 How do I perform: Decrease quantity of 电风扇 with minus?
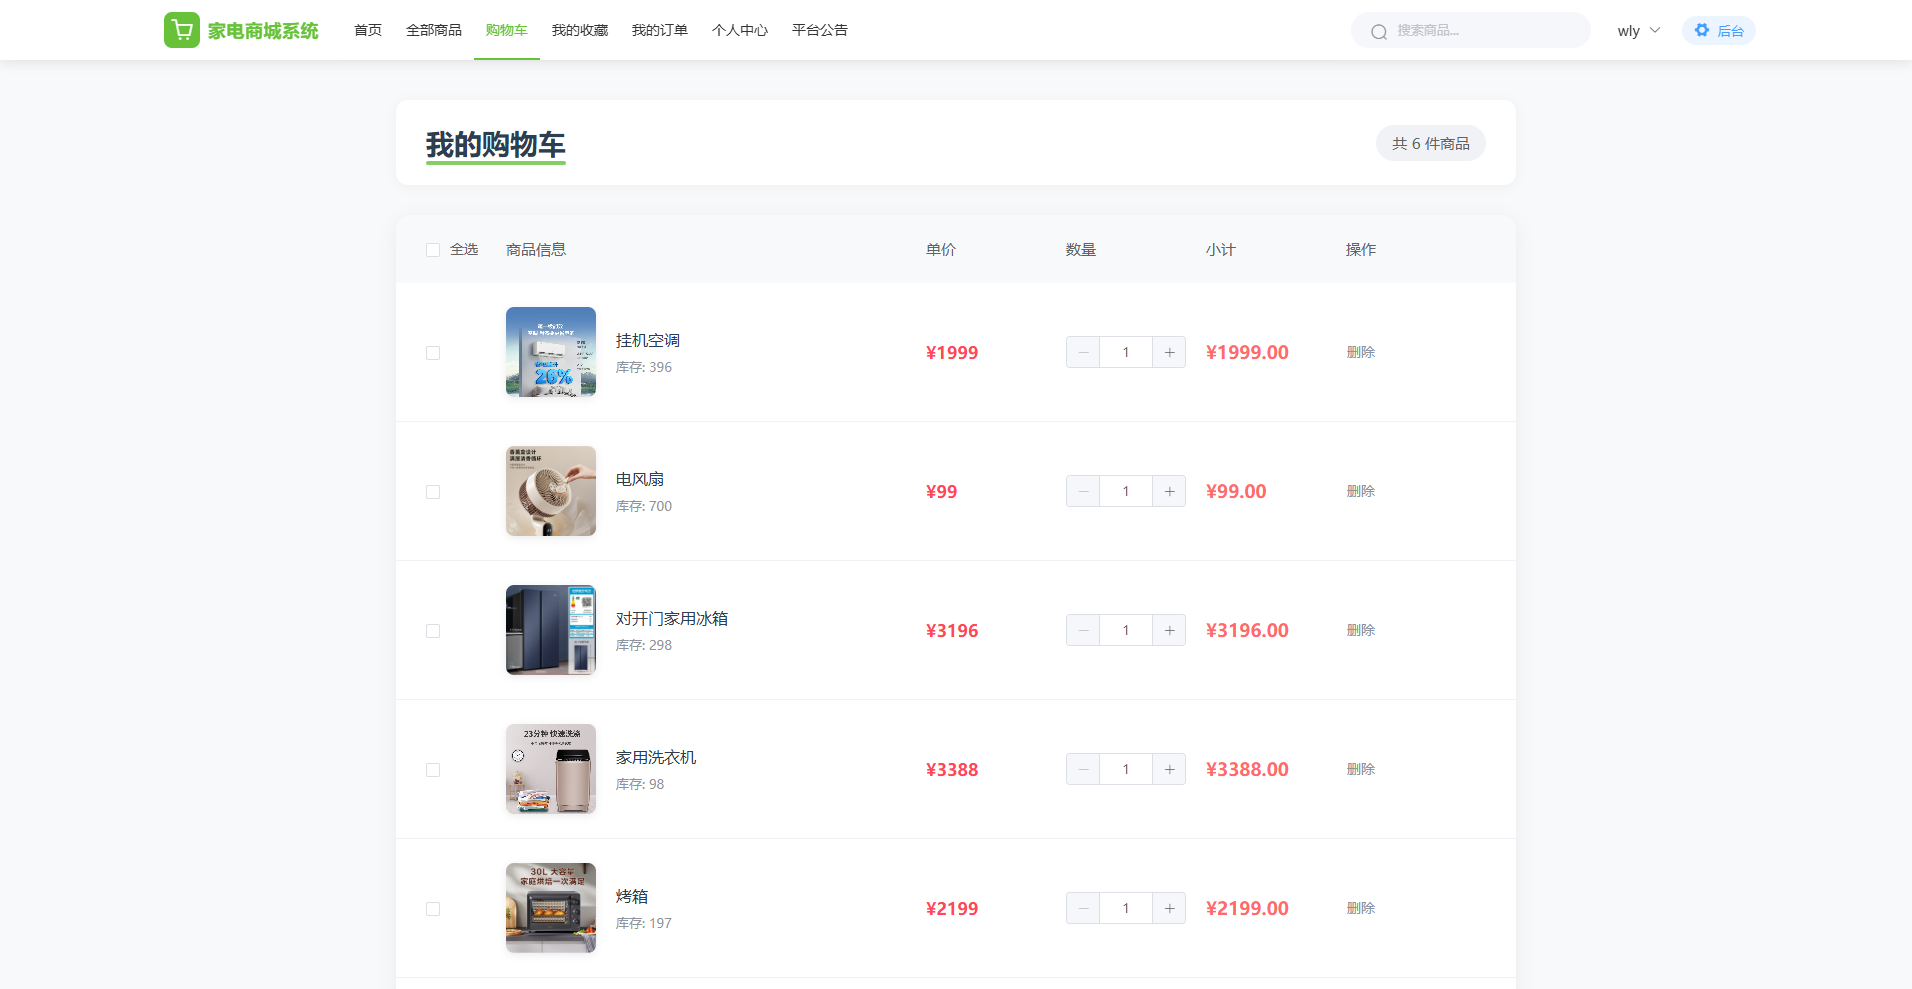pyautogui.click(x=1083, y=491)
